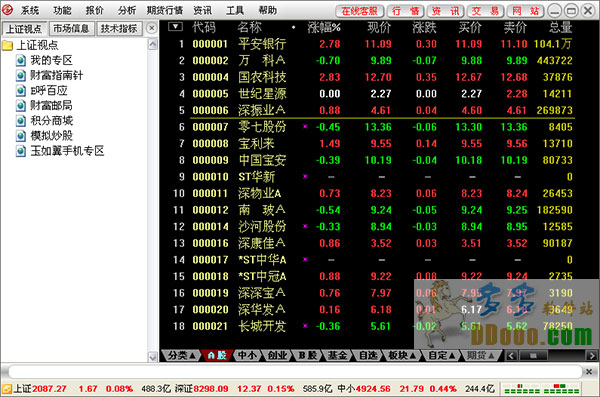Sort by 总量 column header
The height and width of the screenshot is (397, 600).
[x=561, y=27]
